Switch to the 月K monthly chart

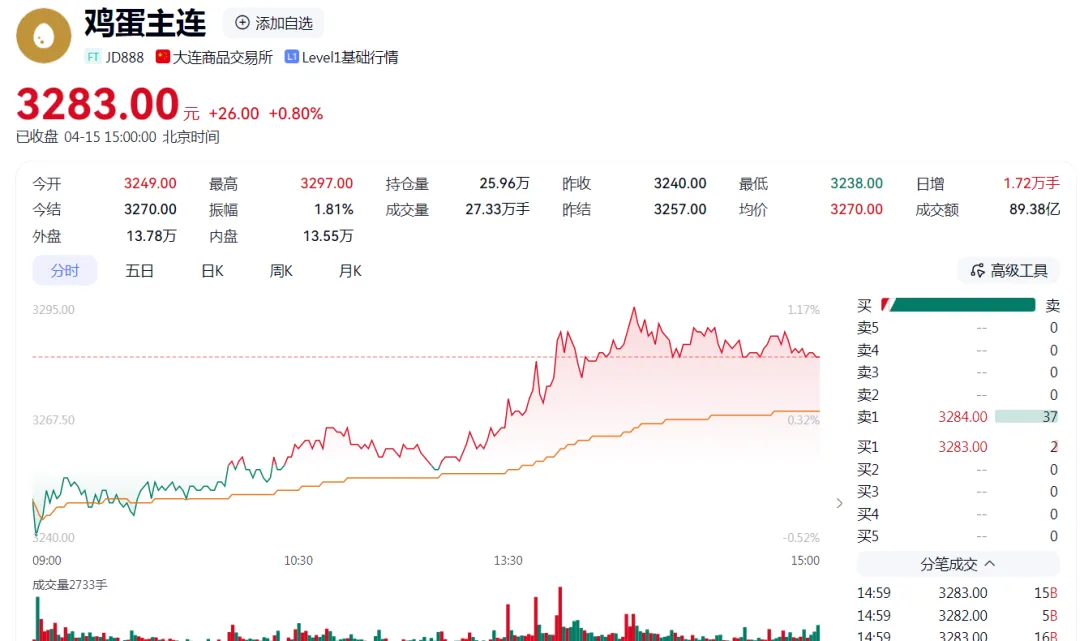350,271
